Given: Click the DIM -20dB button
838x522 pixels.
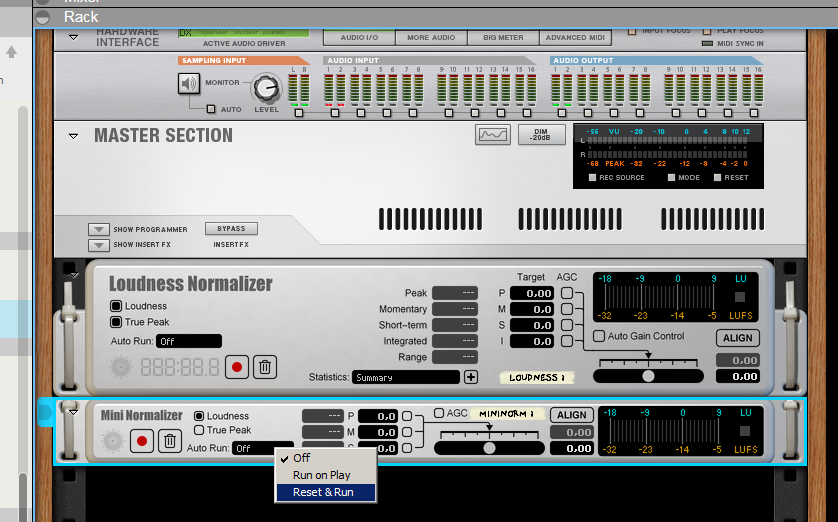Looking at the screenshot, I should point(541,135).
